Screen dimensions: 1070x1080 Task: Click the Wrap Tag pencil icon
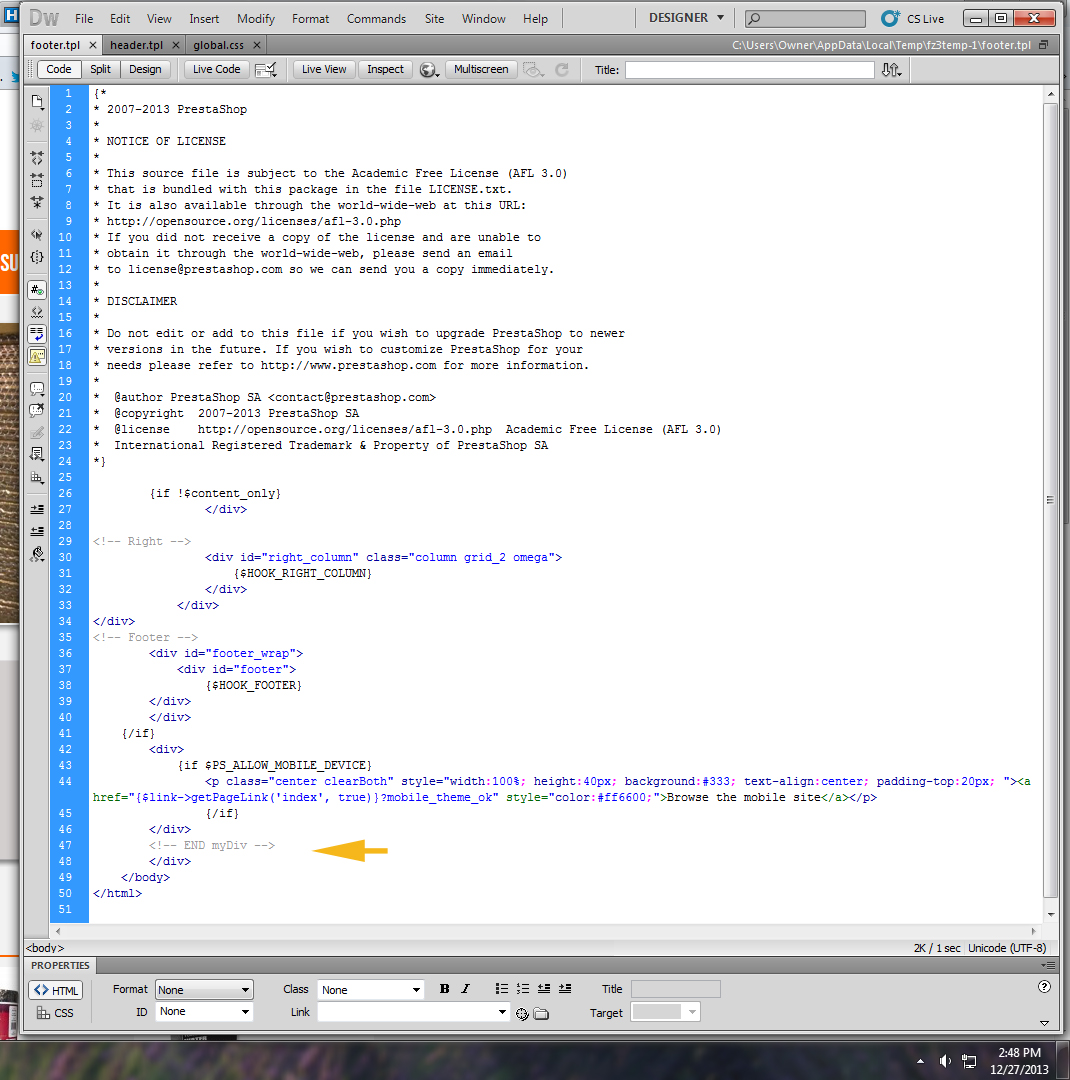point(37,433)
